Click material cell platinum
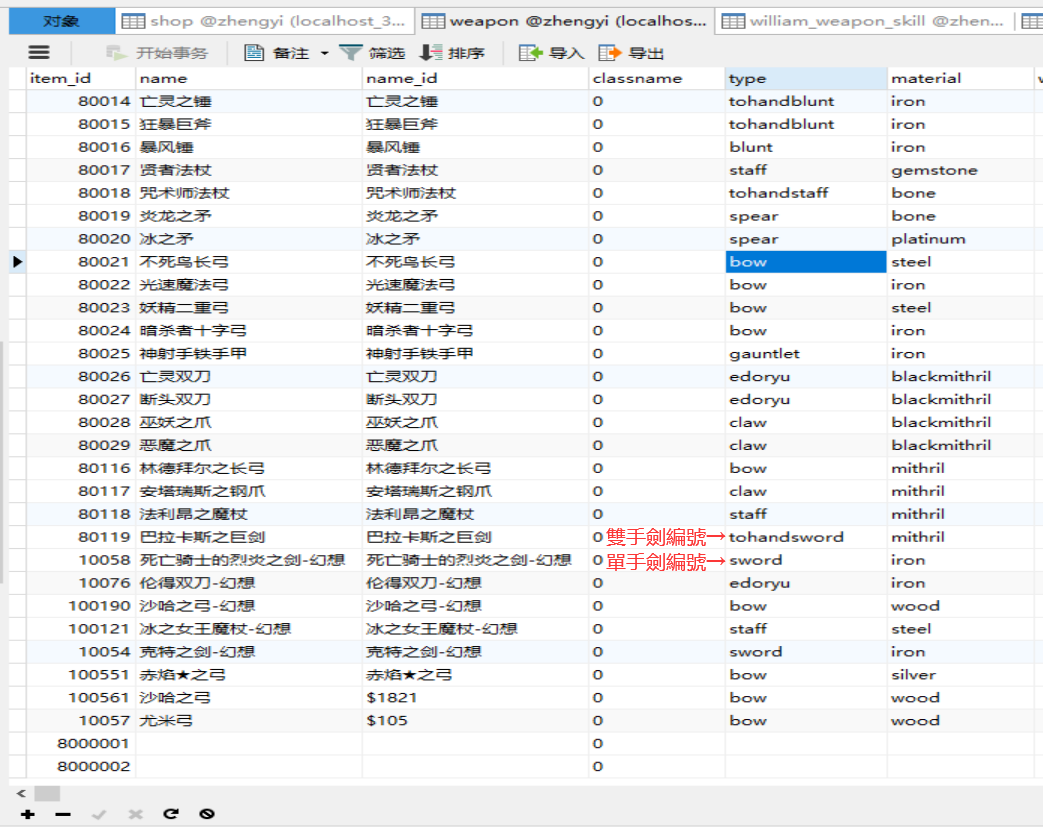Viewport: 1043px width, 827px height. [x=961, y=239]
